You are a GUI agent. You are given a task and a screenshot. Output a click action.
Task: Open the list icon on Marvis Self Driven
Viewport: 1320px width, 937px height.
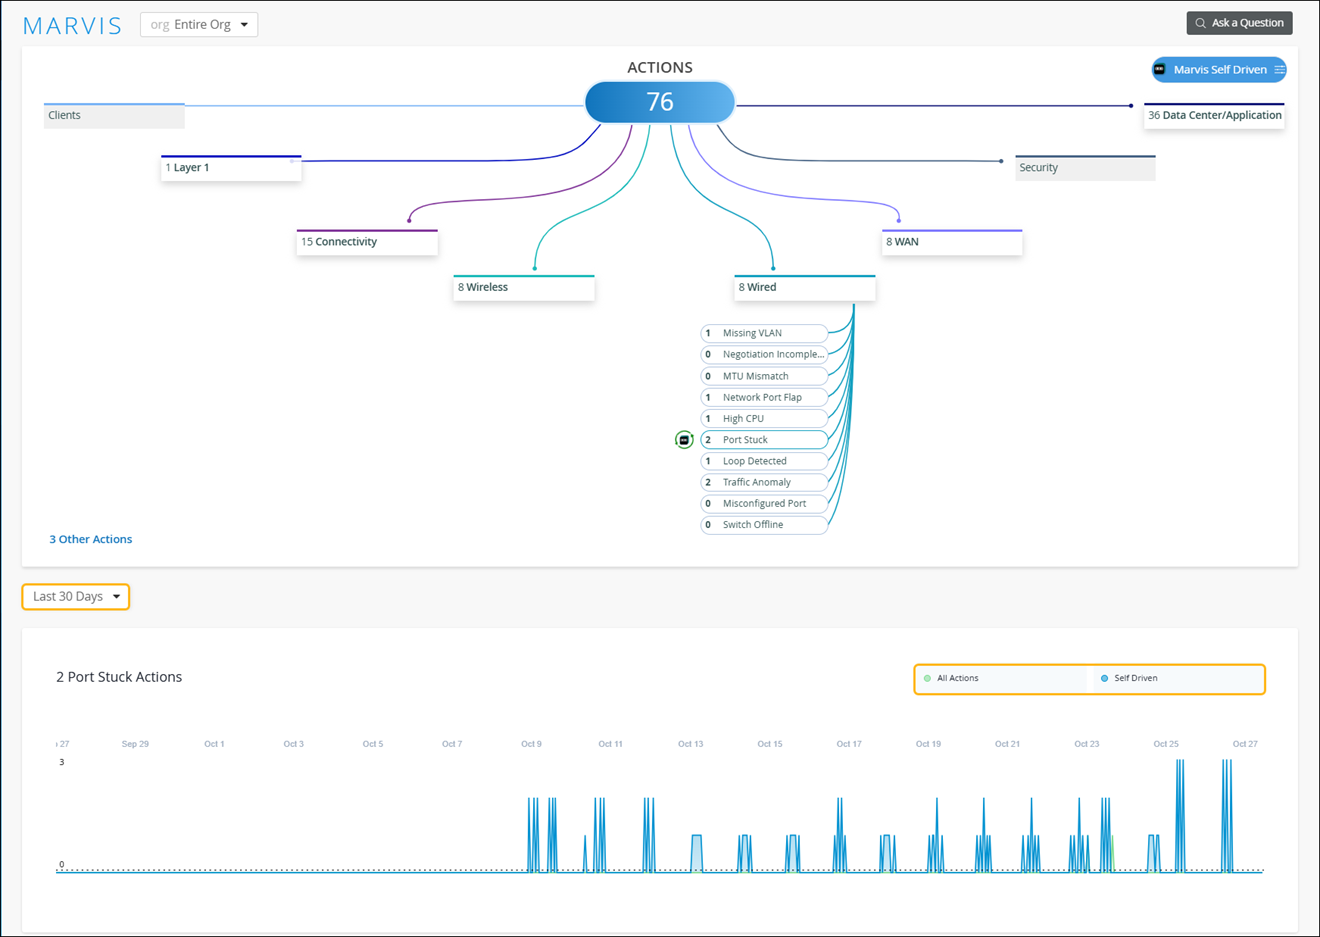pyautogui.click(x=1279, y=70)
